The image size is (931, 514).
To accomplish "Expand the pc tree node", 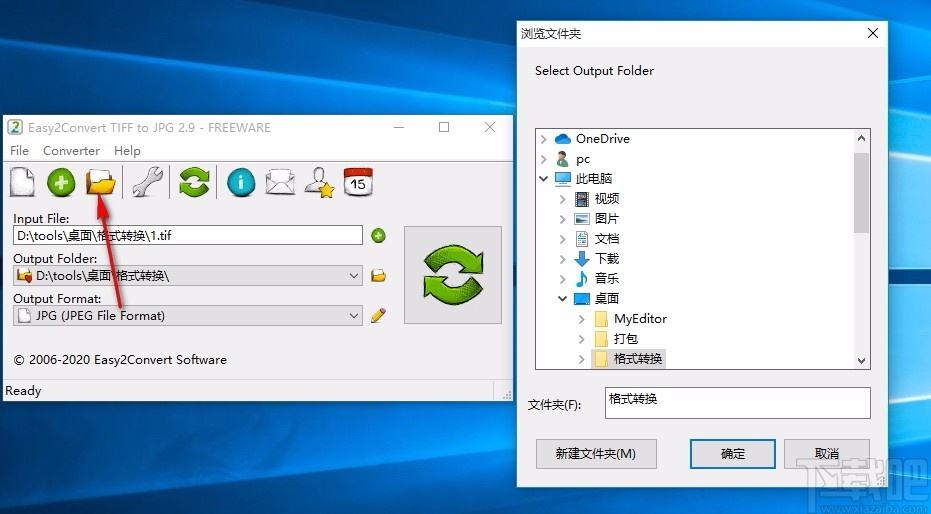I will tap(544, 159).
